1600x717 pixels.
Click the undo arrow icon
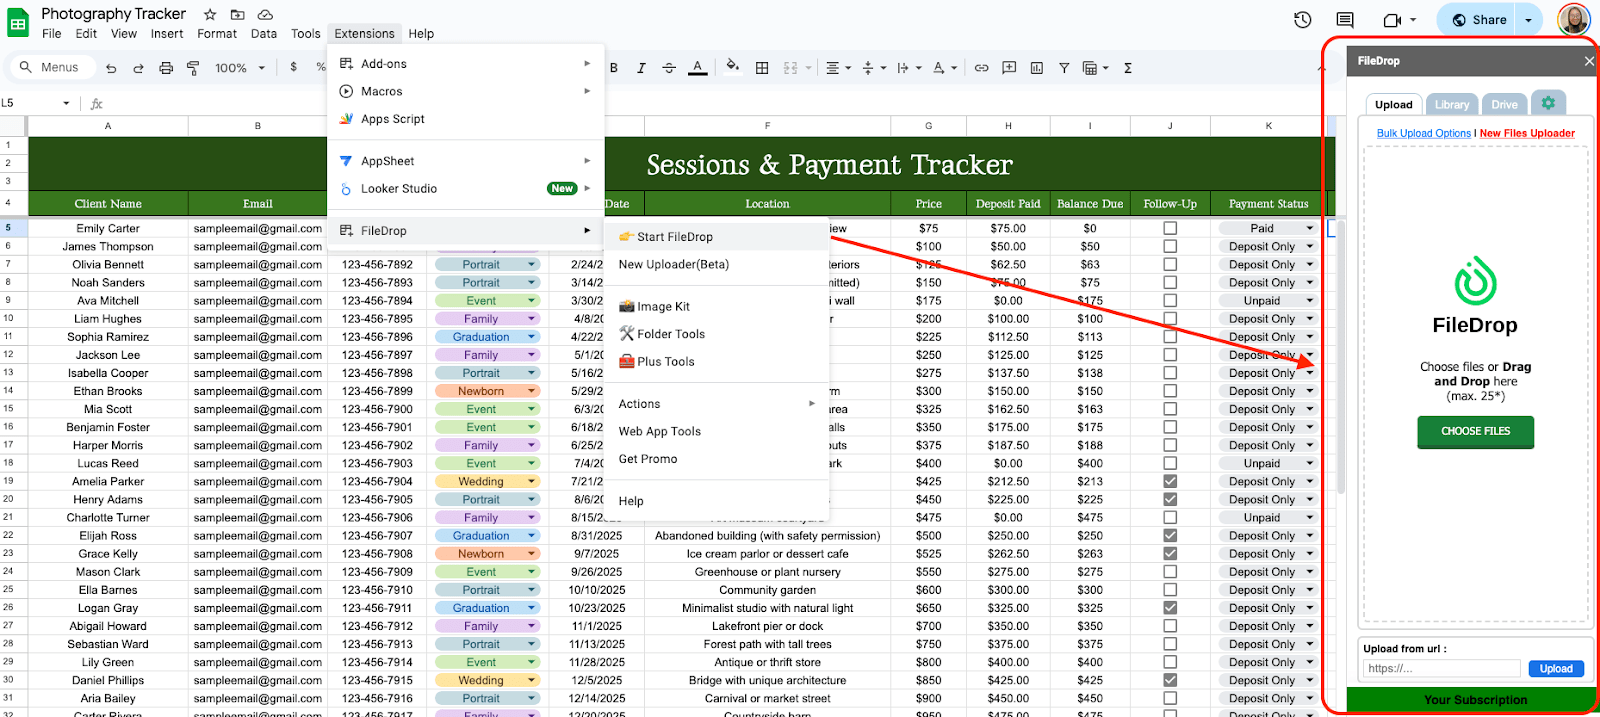111,68
